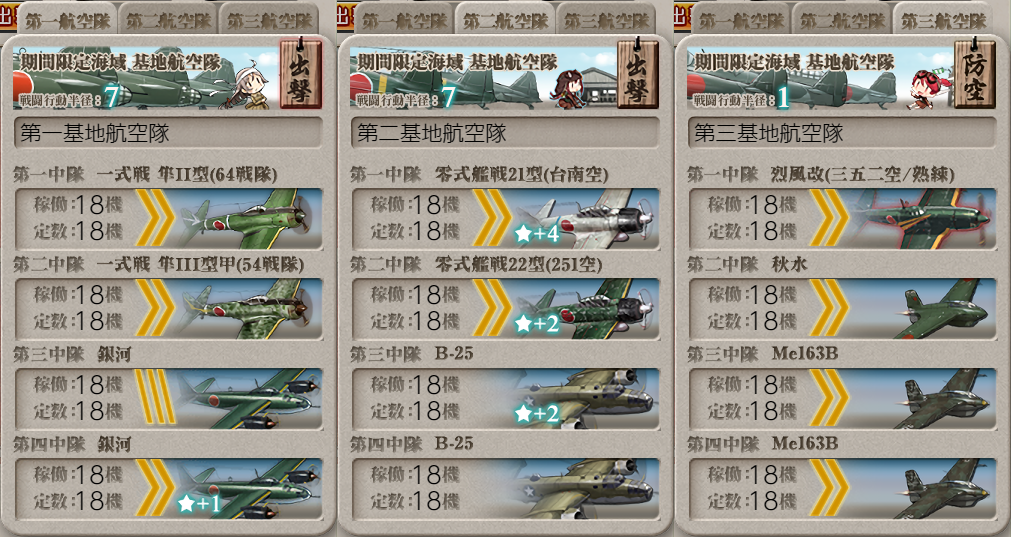Viewport: 1011px width, 537px height.
Task: Select the fourth squadron Ginga bomber with star +1
Action: click(x=248, y=489)
